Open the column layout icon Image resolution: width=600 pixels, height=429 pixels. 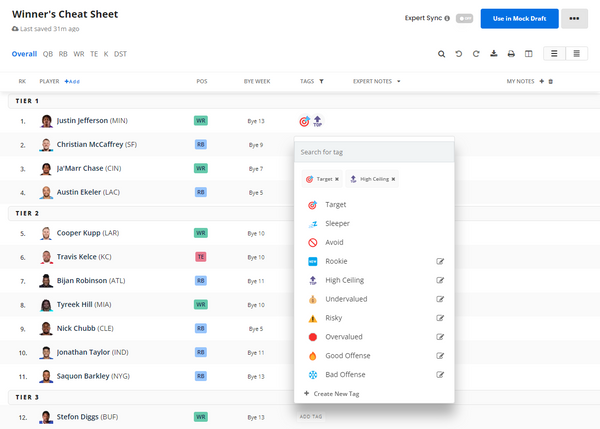pos(528,54)
